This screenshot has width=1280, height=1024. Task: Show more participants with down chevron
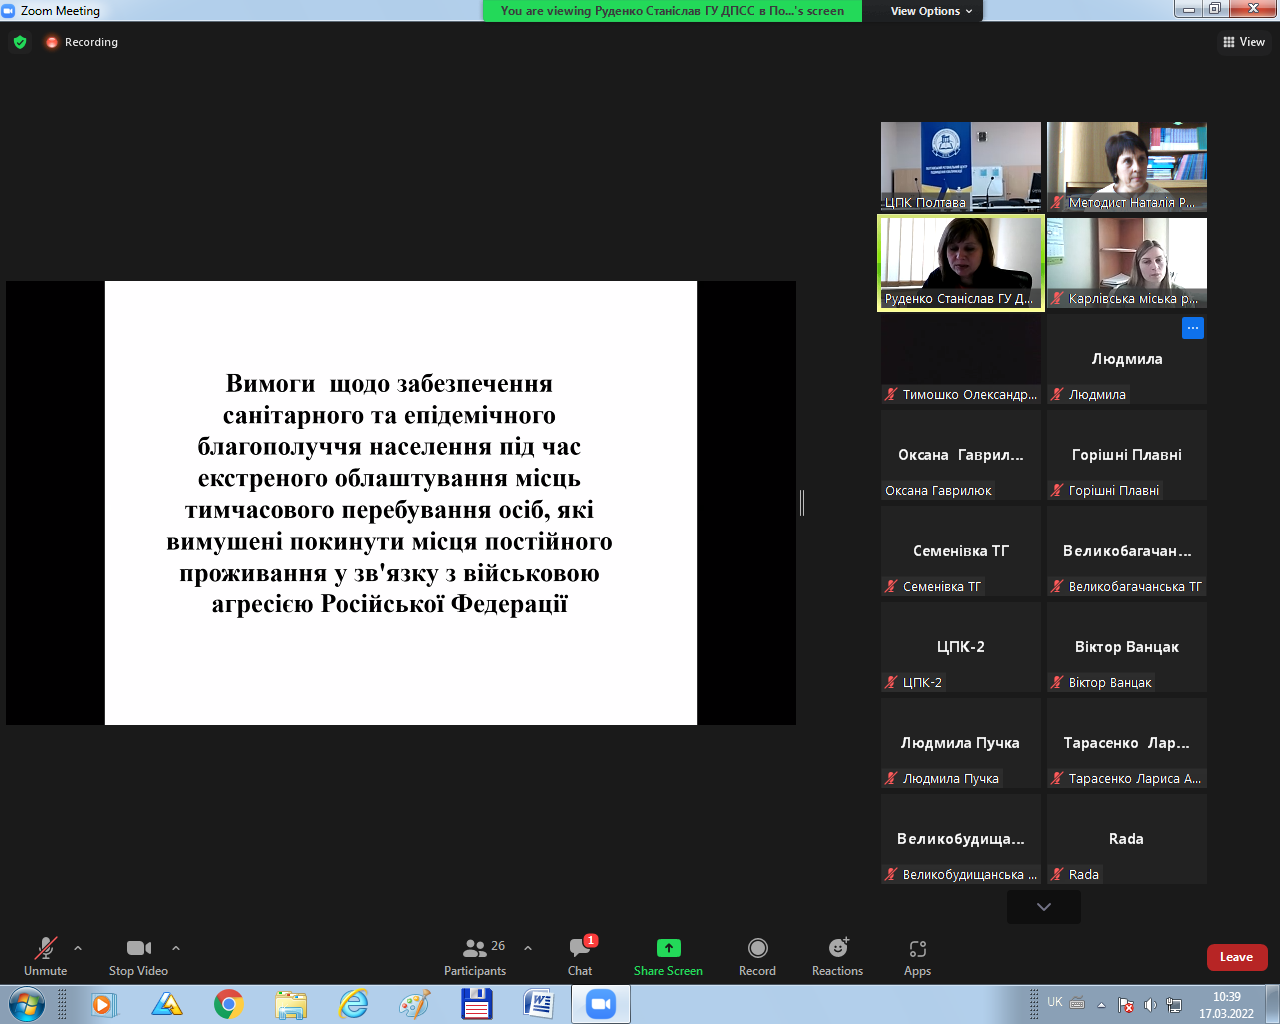point(1043,907)
